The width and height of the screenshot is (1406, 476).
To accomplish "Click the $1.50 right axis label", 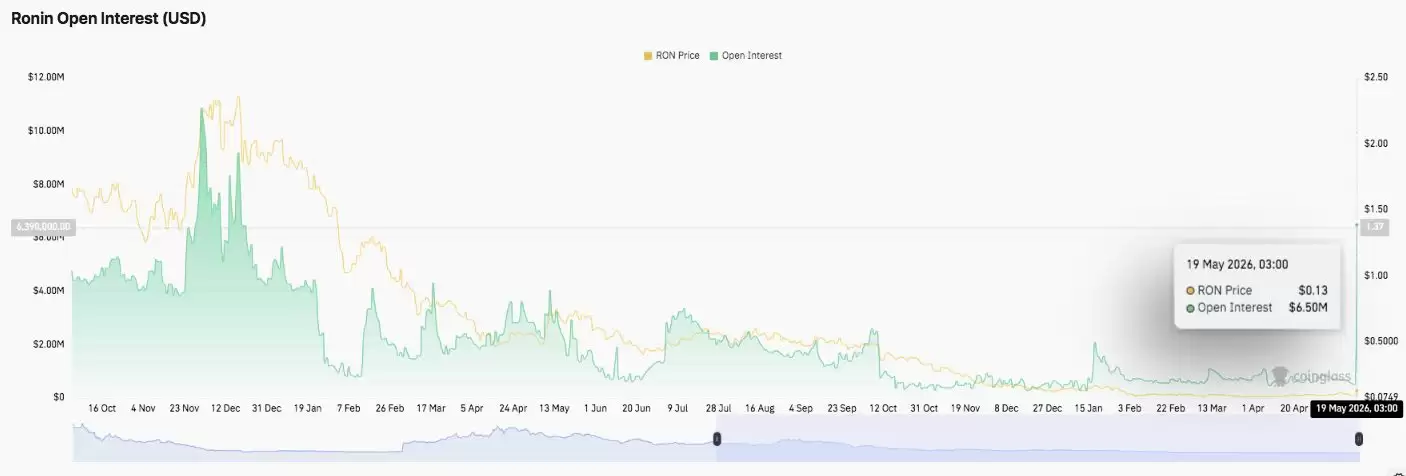I will (x=1376, y=209).
